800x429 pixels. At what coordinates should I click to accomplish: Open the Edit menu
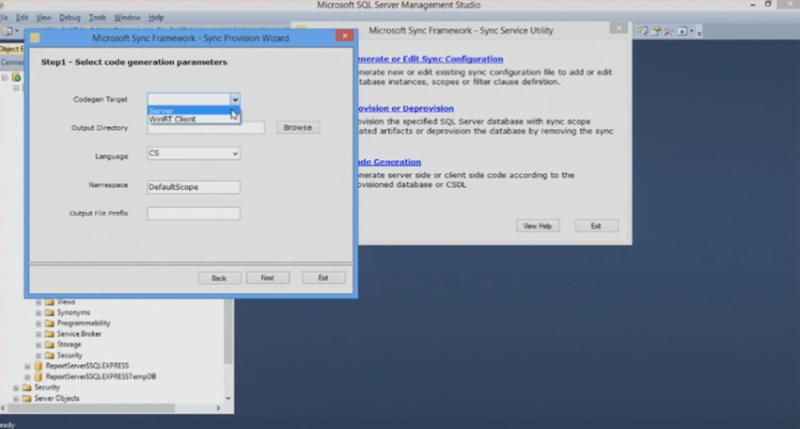(x=22, y=17)
